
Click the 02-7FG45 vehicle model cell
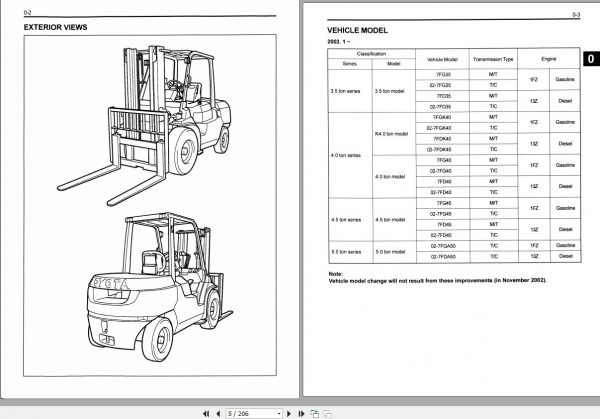tap(443, 214)
